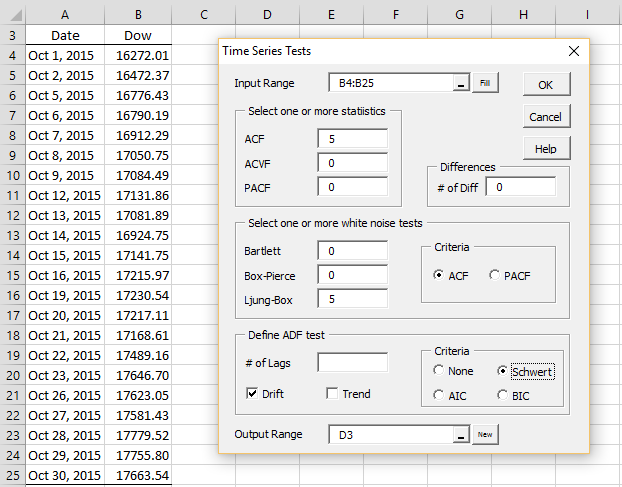Select row 14 header
This screenshot has width=622, height=487.
pos(13,255)
